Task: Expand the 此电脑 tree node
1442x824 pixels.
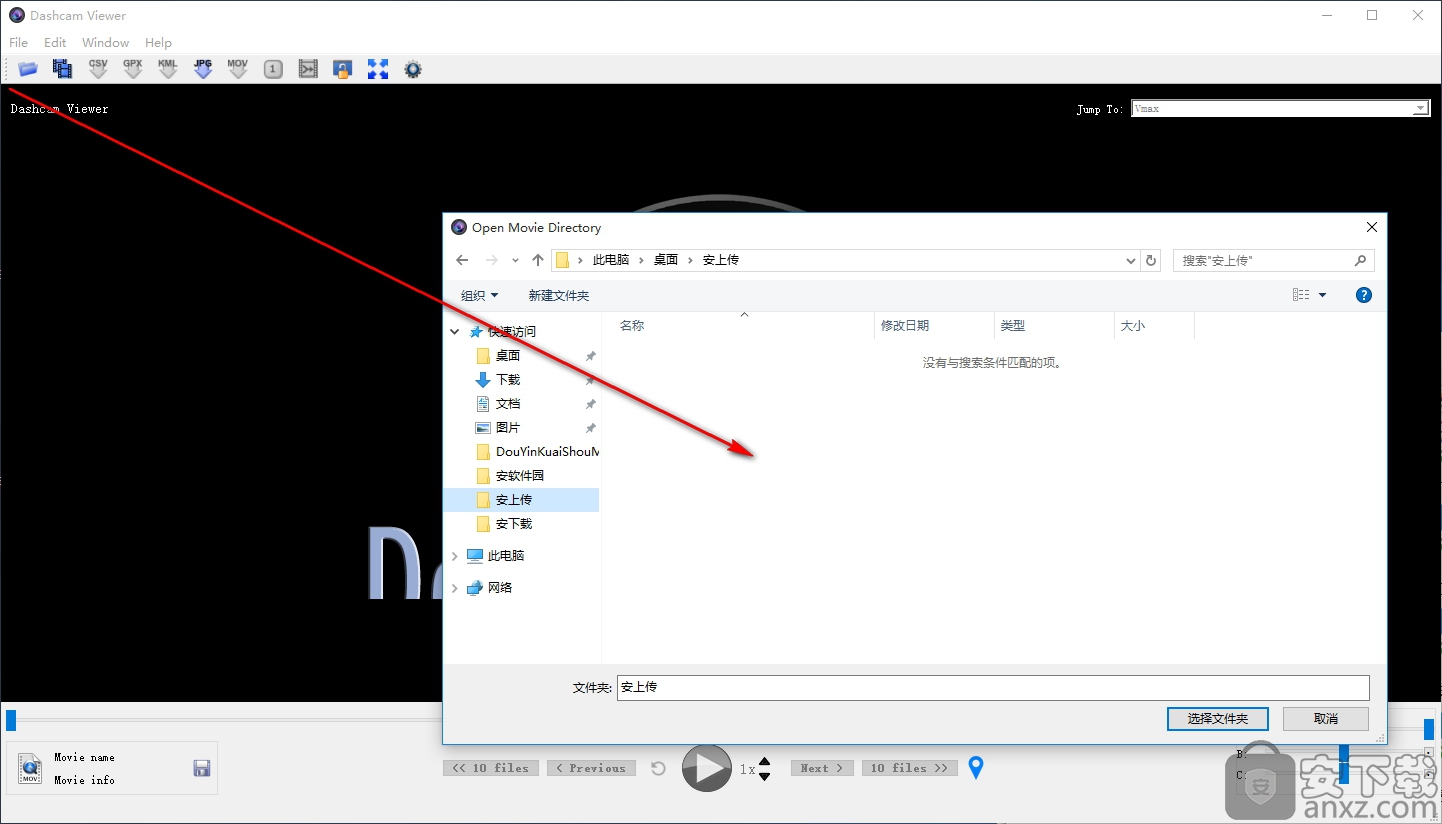Action: (x=455, y=556)
